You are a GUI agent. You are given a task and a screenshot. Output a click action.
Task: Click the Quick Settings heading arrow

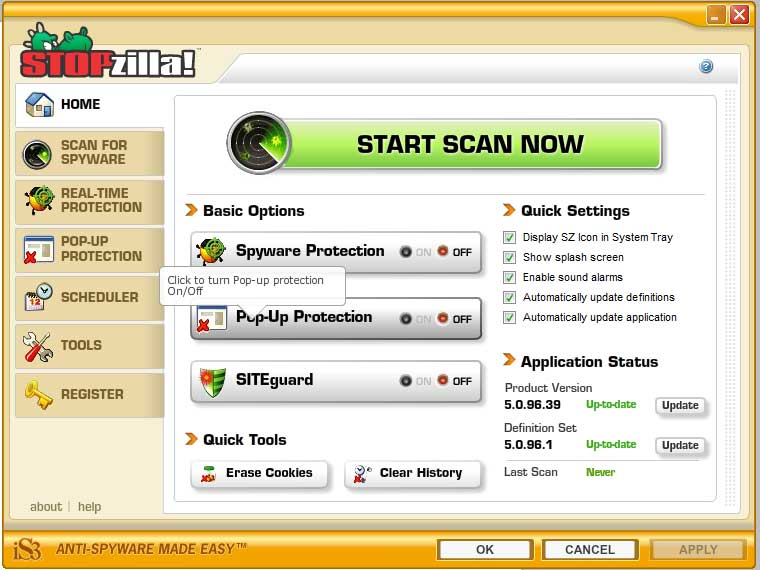[509, 210]
